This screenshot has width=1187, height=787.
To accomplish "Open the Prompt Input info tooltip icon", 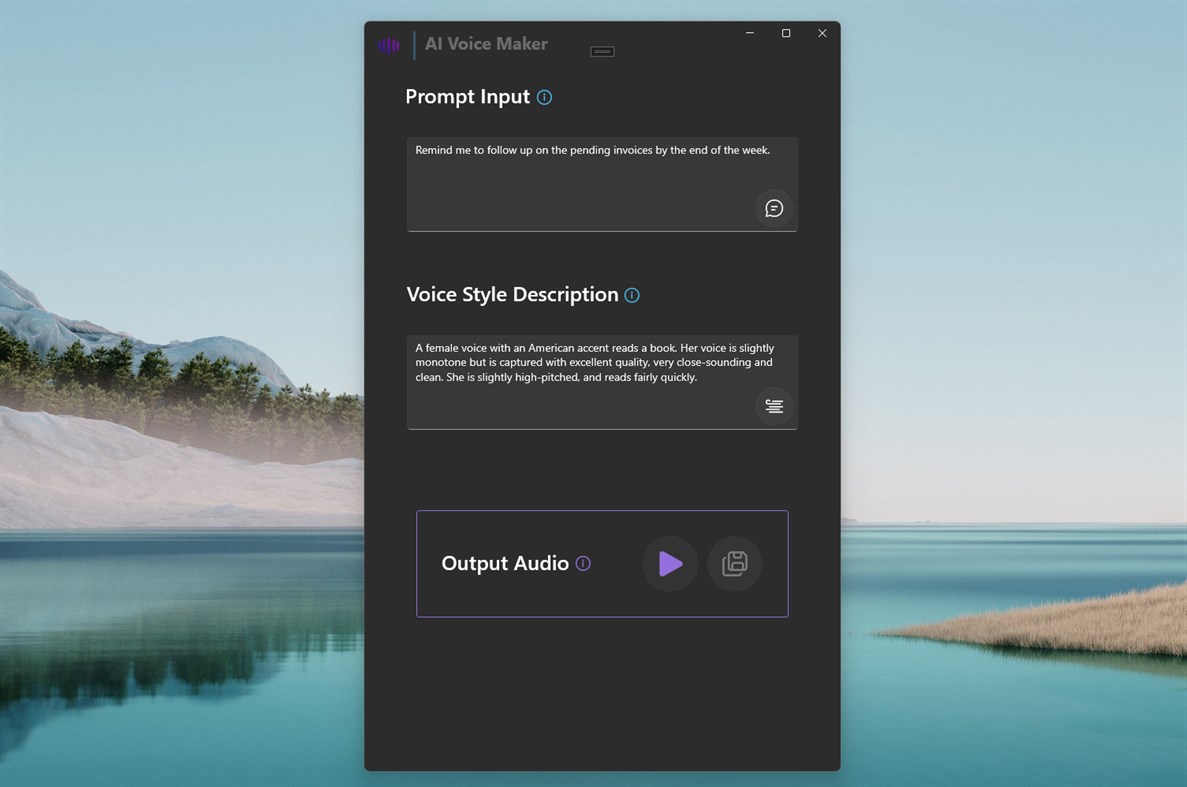I will (x=544, y=97).
